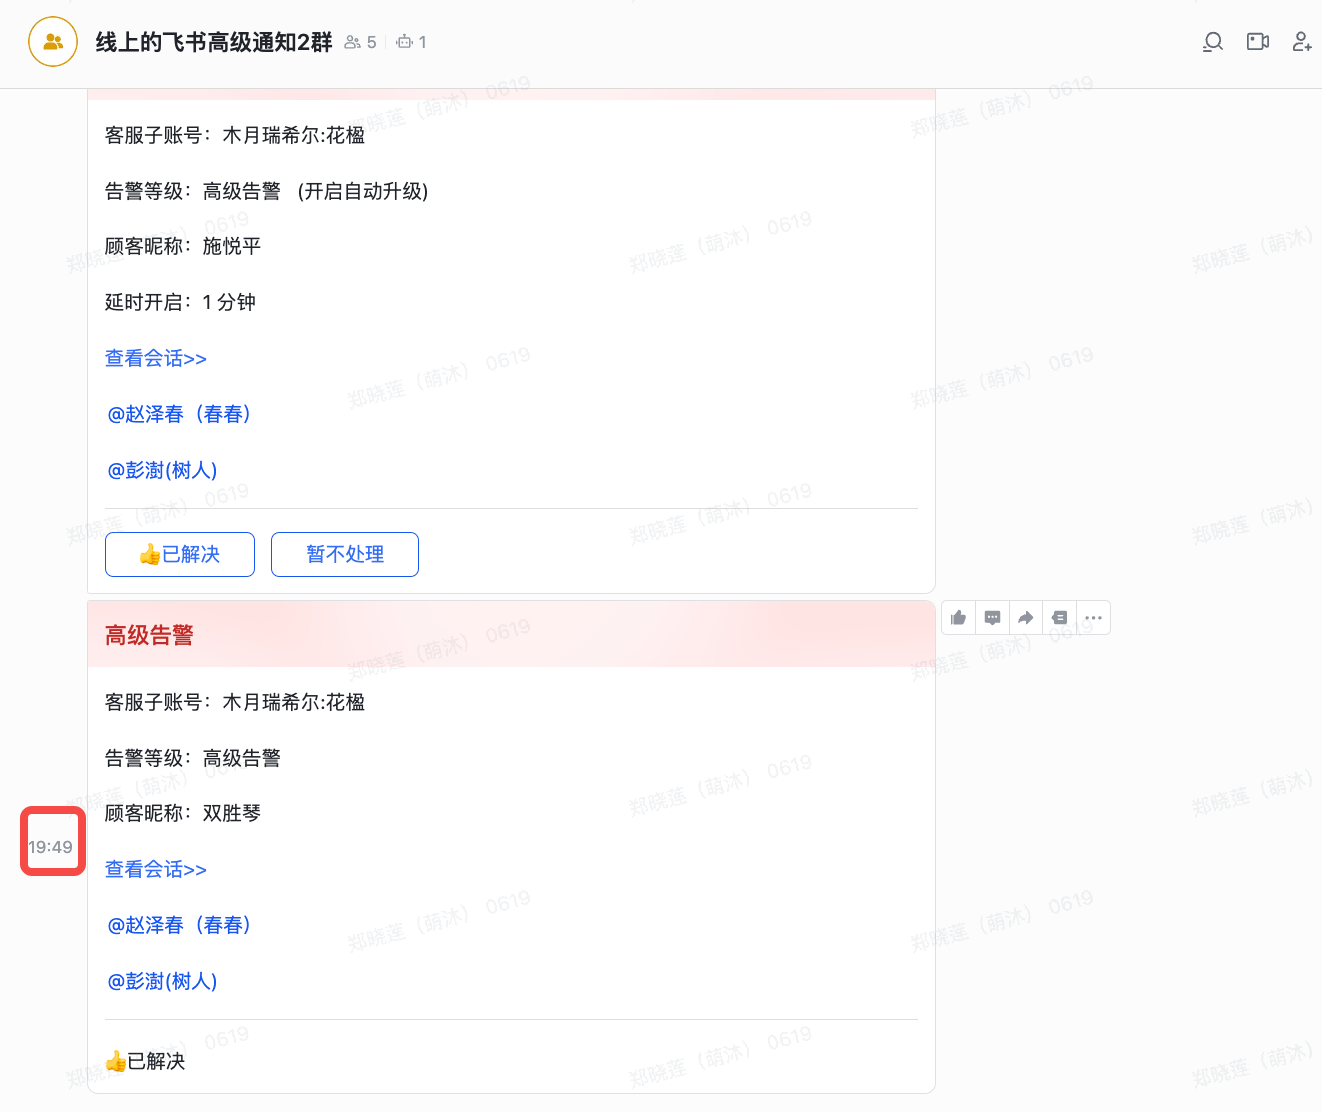Open 查看会话>> link for 双胜琴
This screenshot has width=1322, height=1112.
click(156, 869)
